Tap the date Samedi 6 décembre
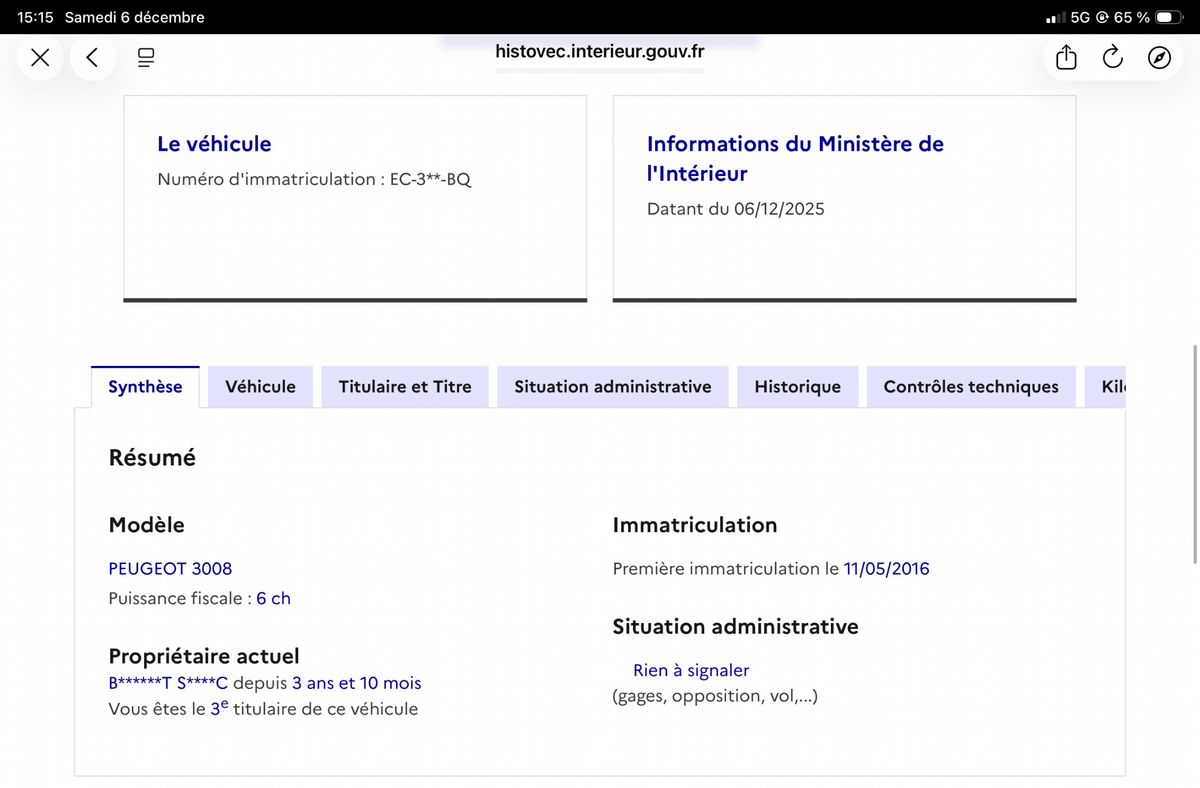The width and height of the screenshot is (1200, 788). [134, 17]
